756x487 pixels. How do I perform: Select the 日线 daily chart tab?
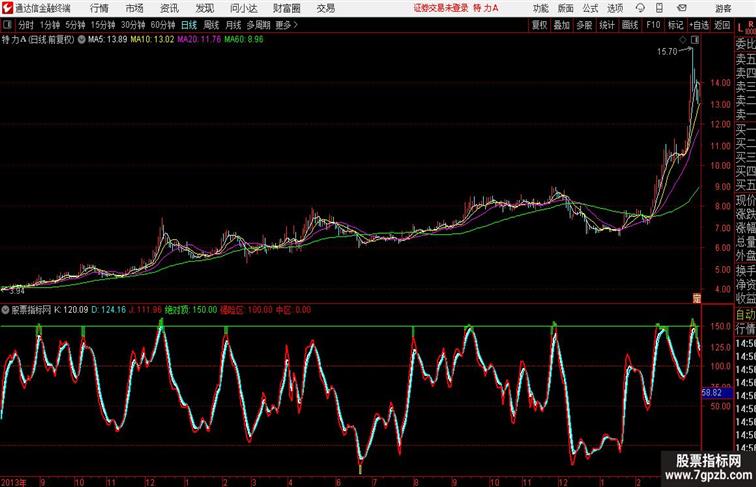[x=189, y=25]
